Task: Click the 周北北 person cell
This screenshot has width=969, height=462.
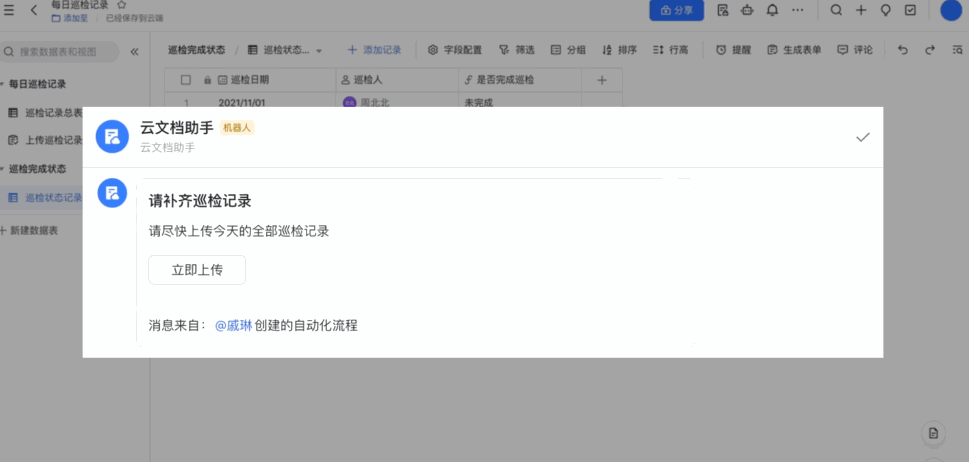Action: click(365, 102)
